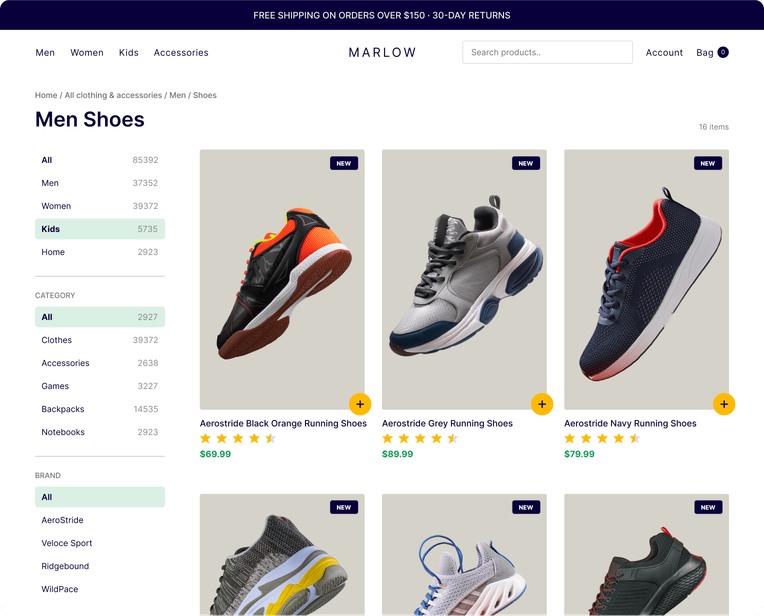This screenshot has height=616, width=764.
Task: Click the Men Shoes page heading
Action: 90,119
